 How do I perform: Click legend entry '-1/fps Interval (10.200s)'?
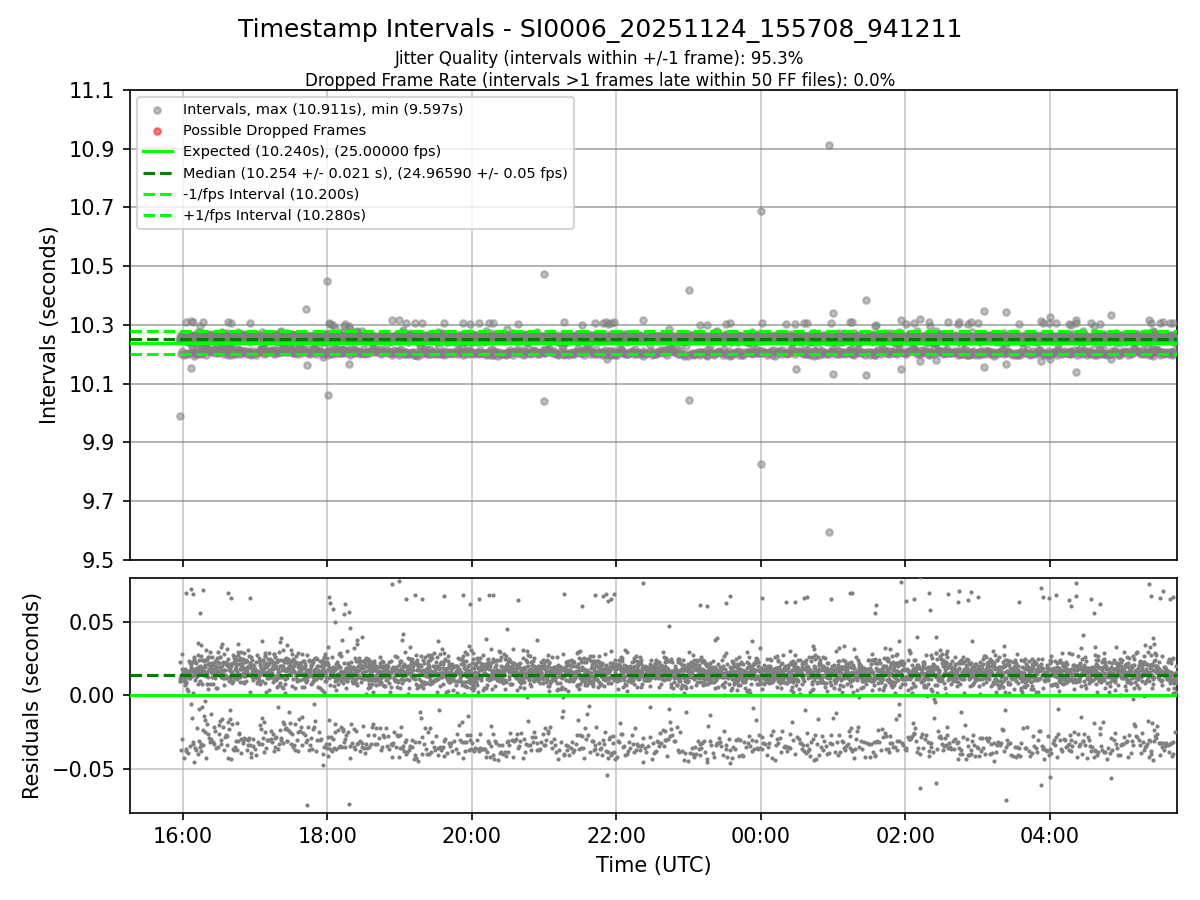click(x=271, y=194)
